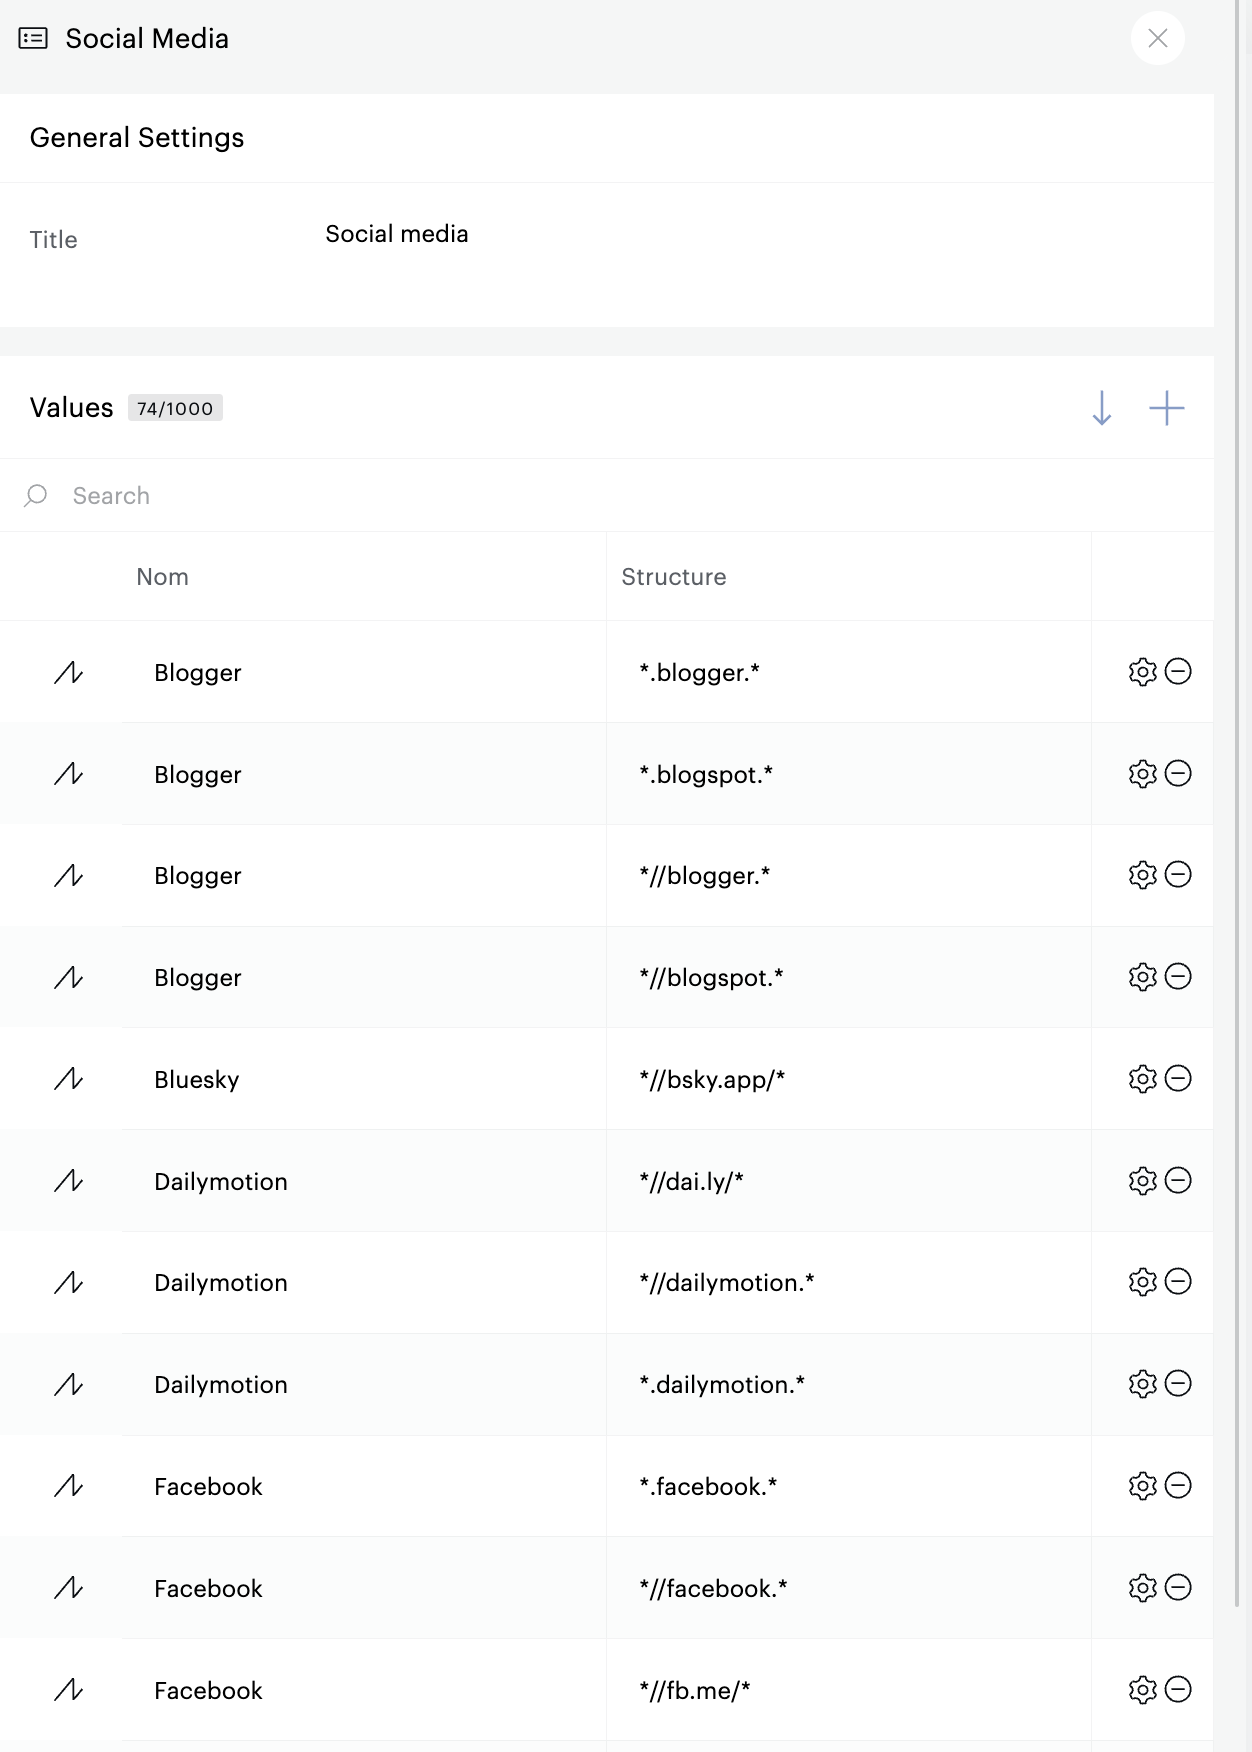Close the Social Media panel

1157,39
